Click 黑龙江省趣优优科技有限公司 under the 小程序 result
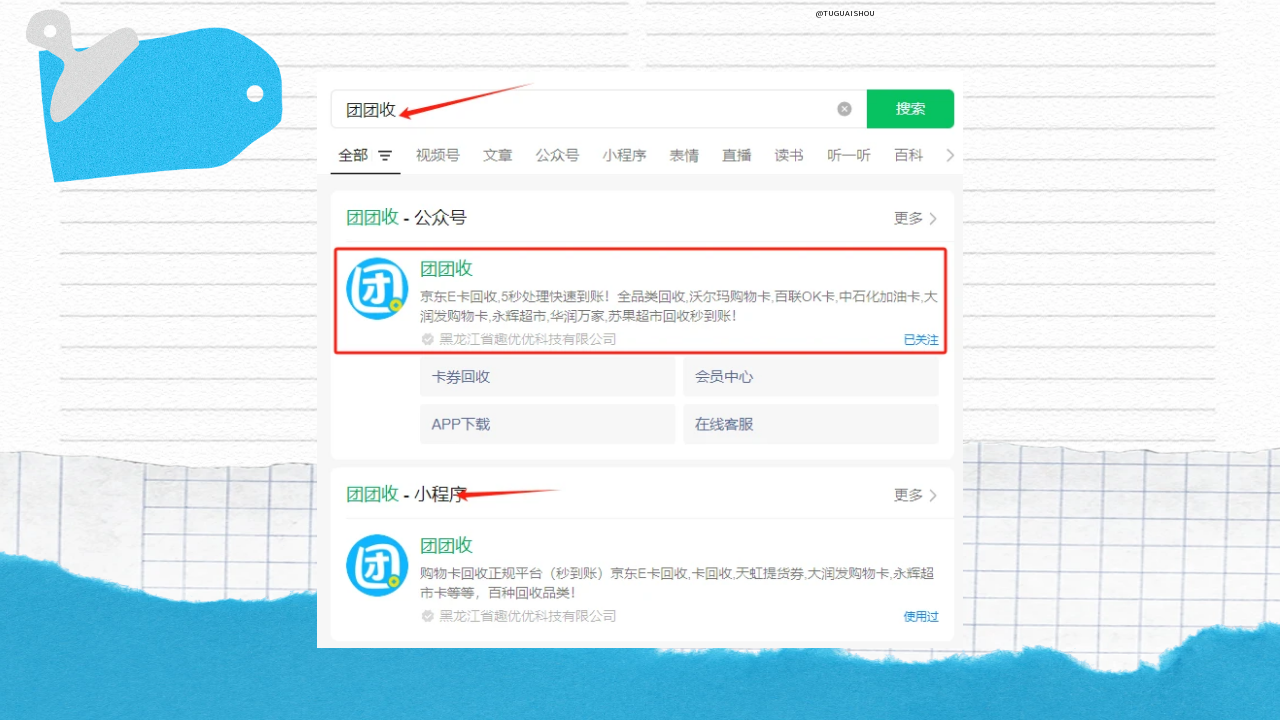 [528, 616]
